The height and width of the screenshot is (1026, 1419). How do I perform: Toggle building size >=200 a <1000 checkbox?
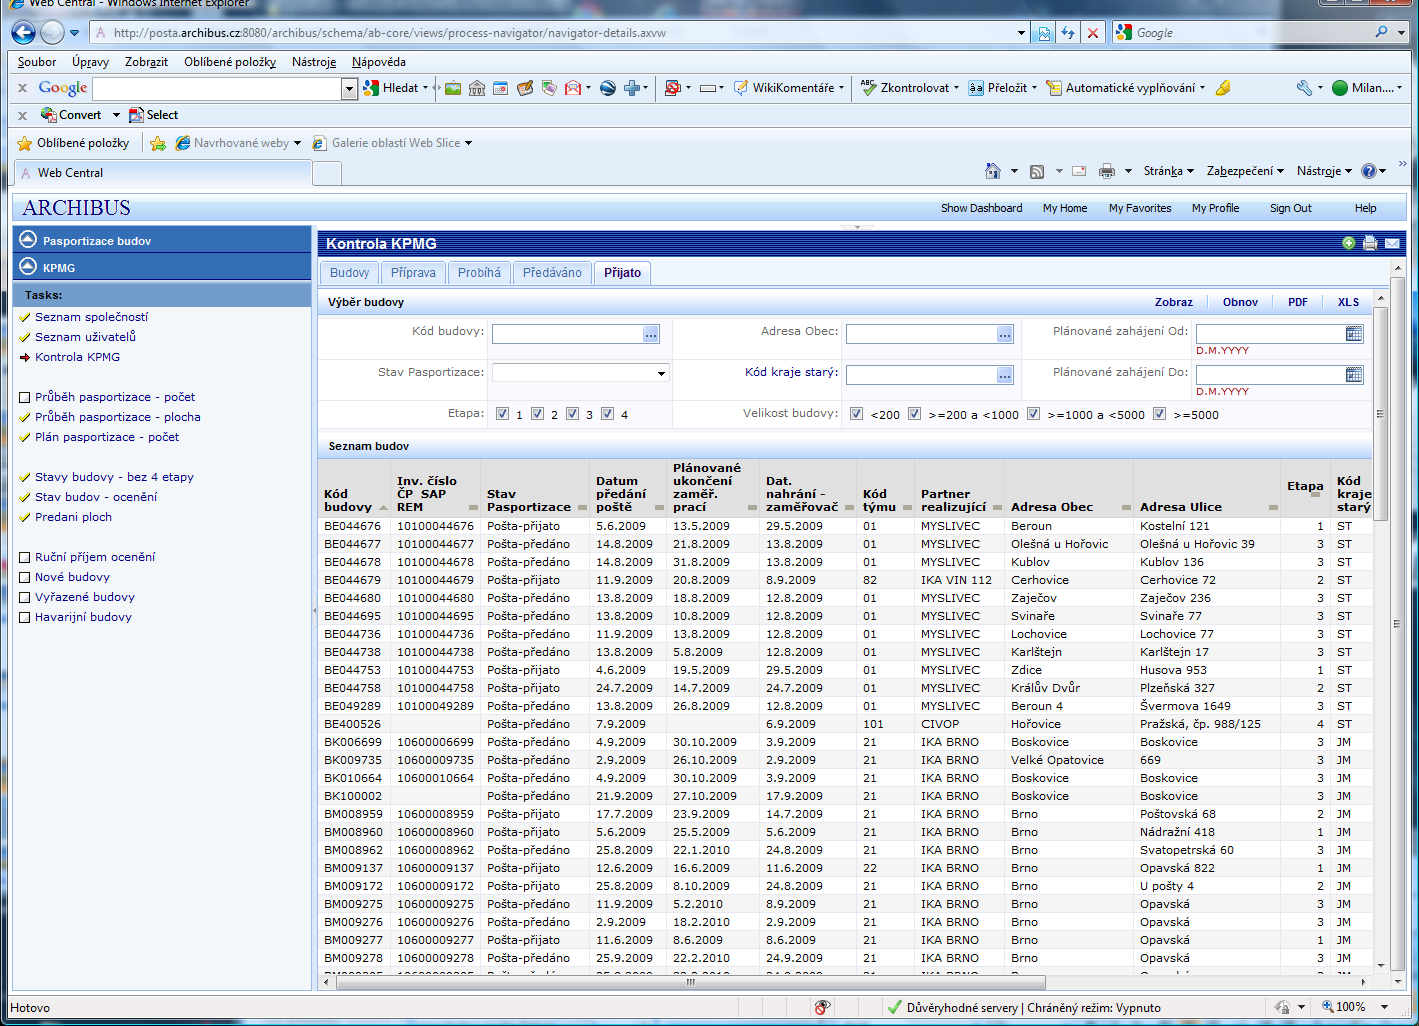pyautogui.click(x=915, y=414)
